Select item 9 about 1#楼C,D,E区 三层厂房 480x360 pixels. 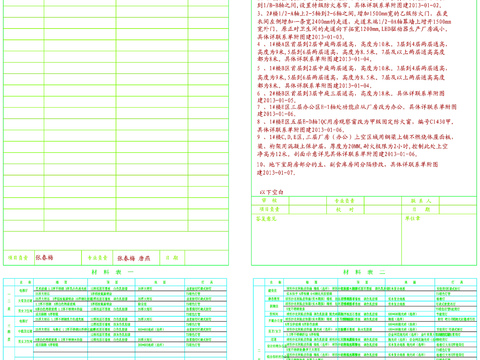tap(355, 146)
